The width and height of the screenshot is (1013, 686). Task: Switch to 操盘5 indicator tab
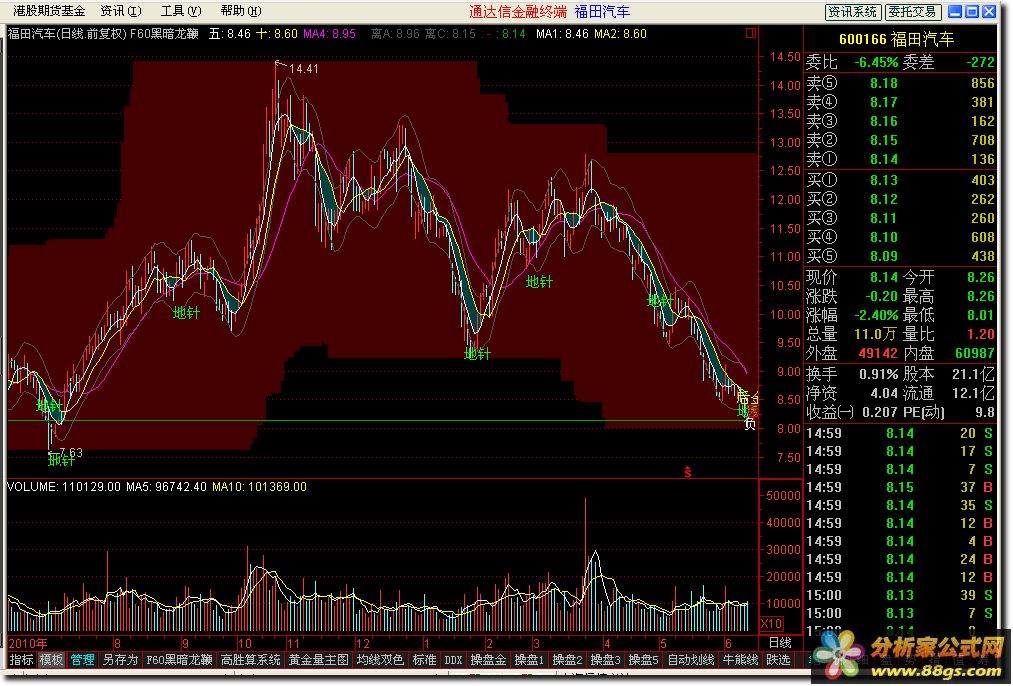click(x=643, y=660)
